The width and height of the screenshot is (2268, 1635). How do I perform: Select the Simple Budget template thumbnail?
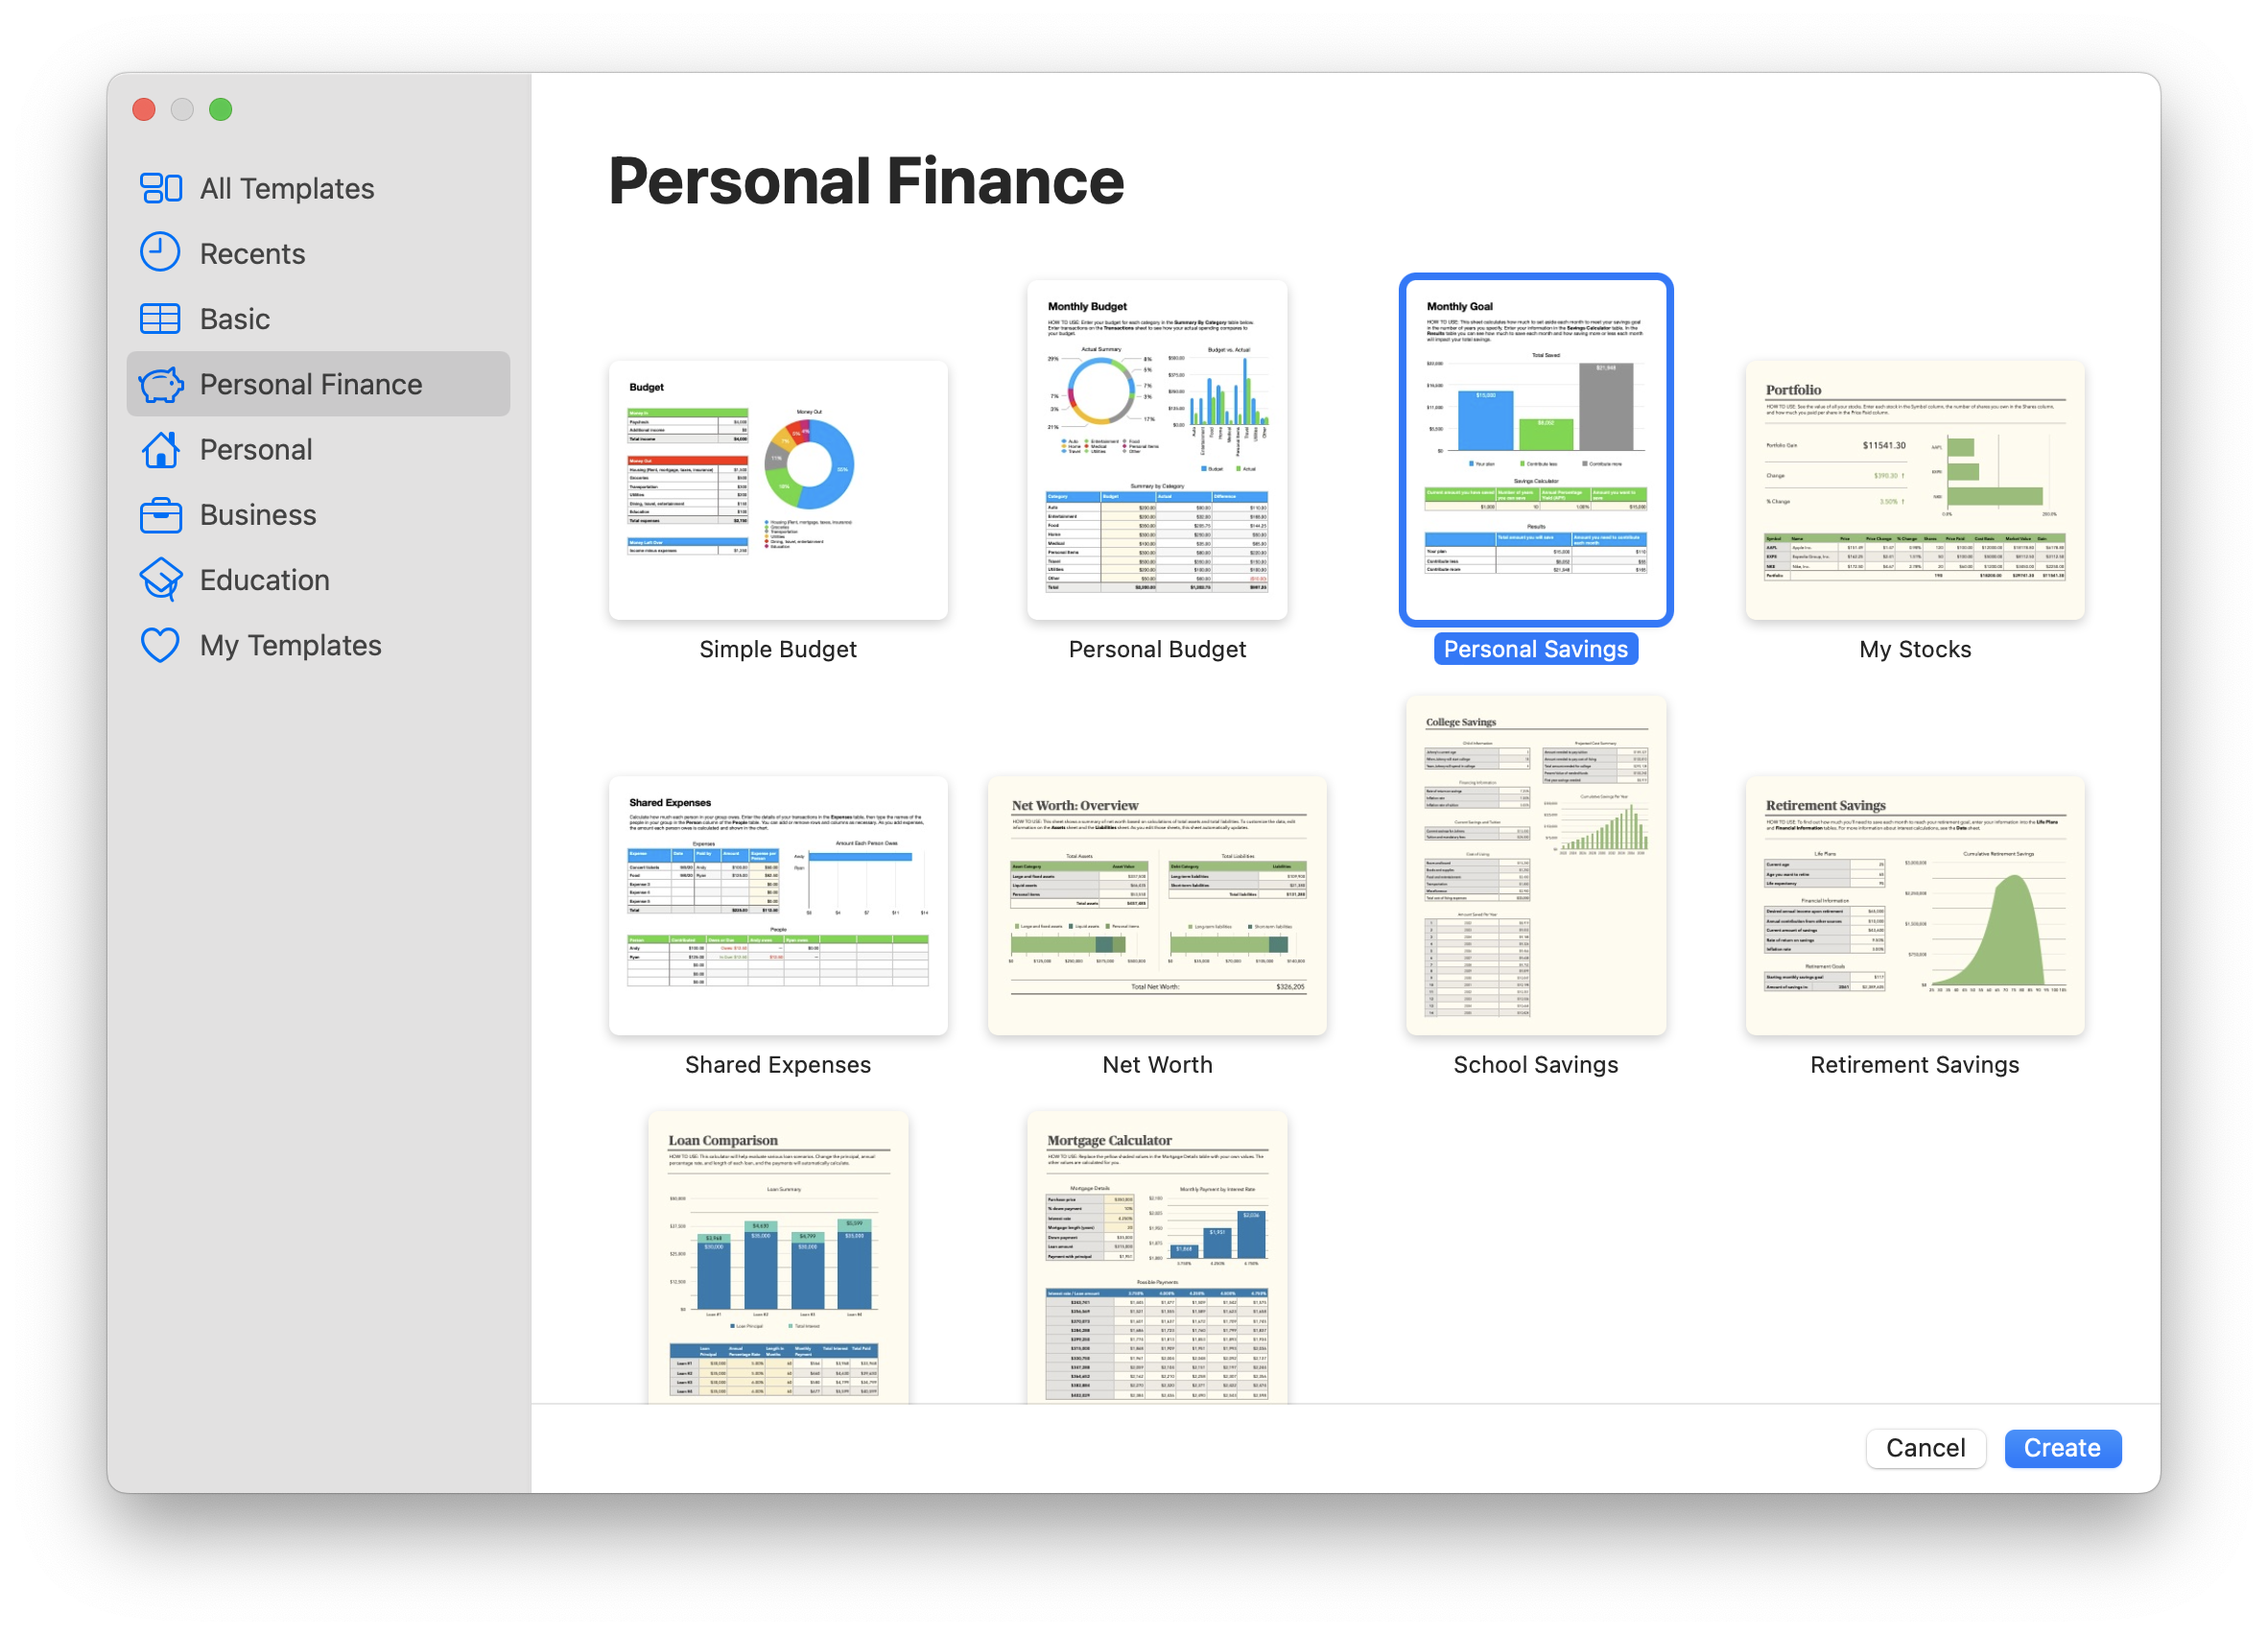(x=778, y=476)
